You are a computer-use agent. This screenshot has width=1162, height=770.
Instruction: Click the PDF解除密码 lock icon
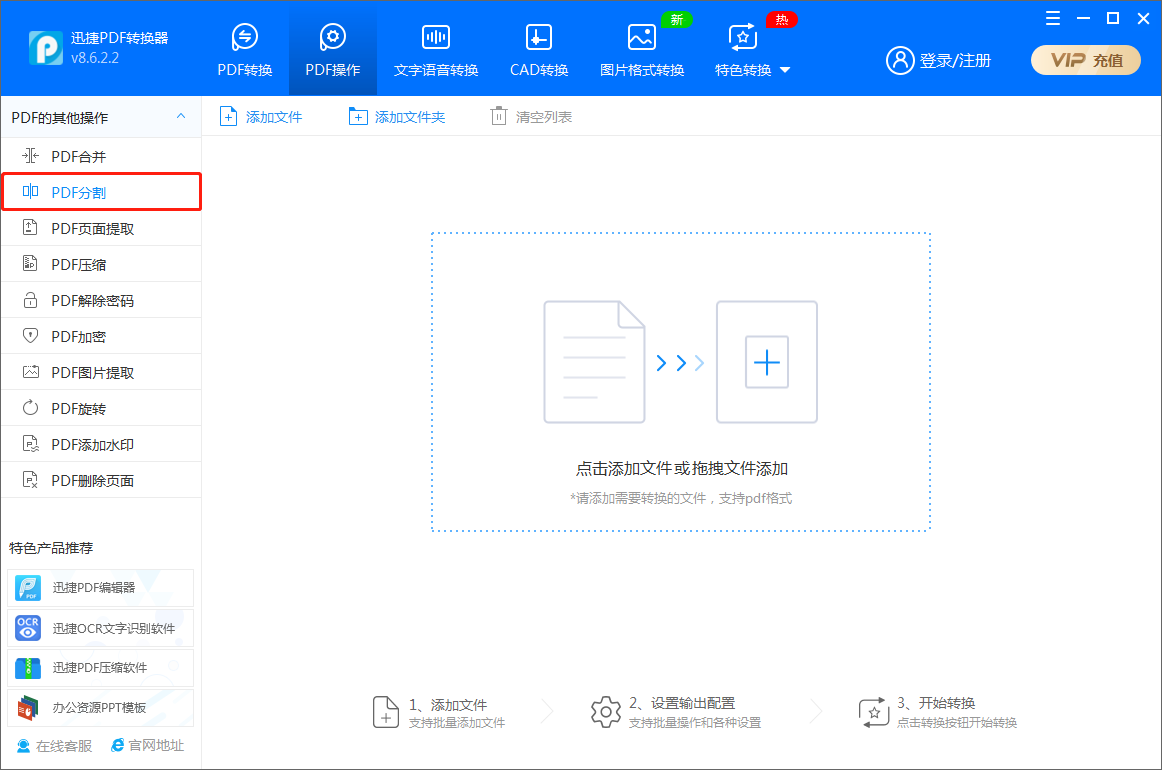pyautogui.click(x=30, y=299)
